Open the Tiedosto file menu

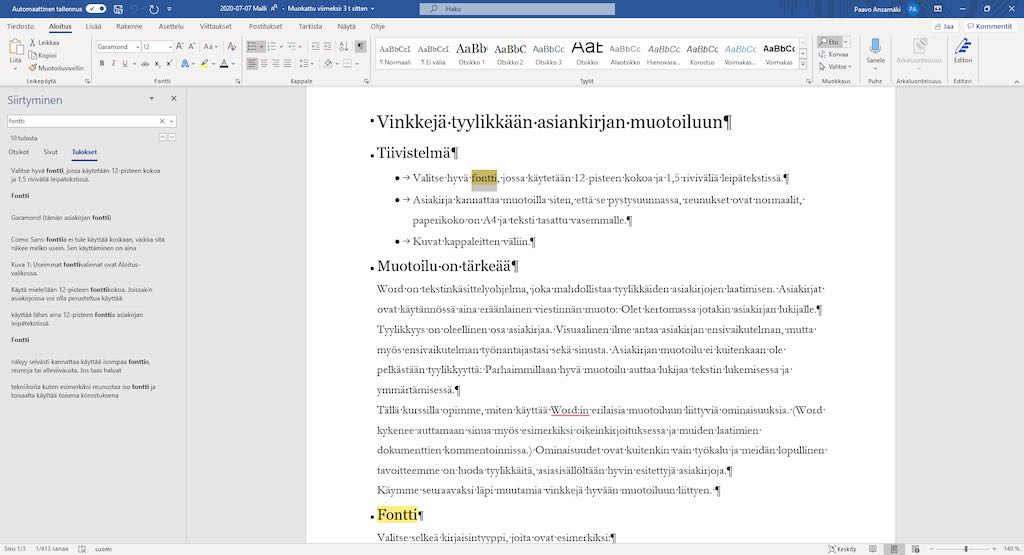(x=20, y=26)
